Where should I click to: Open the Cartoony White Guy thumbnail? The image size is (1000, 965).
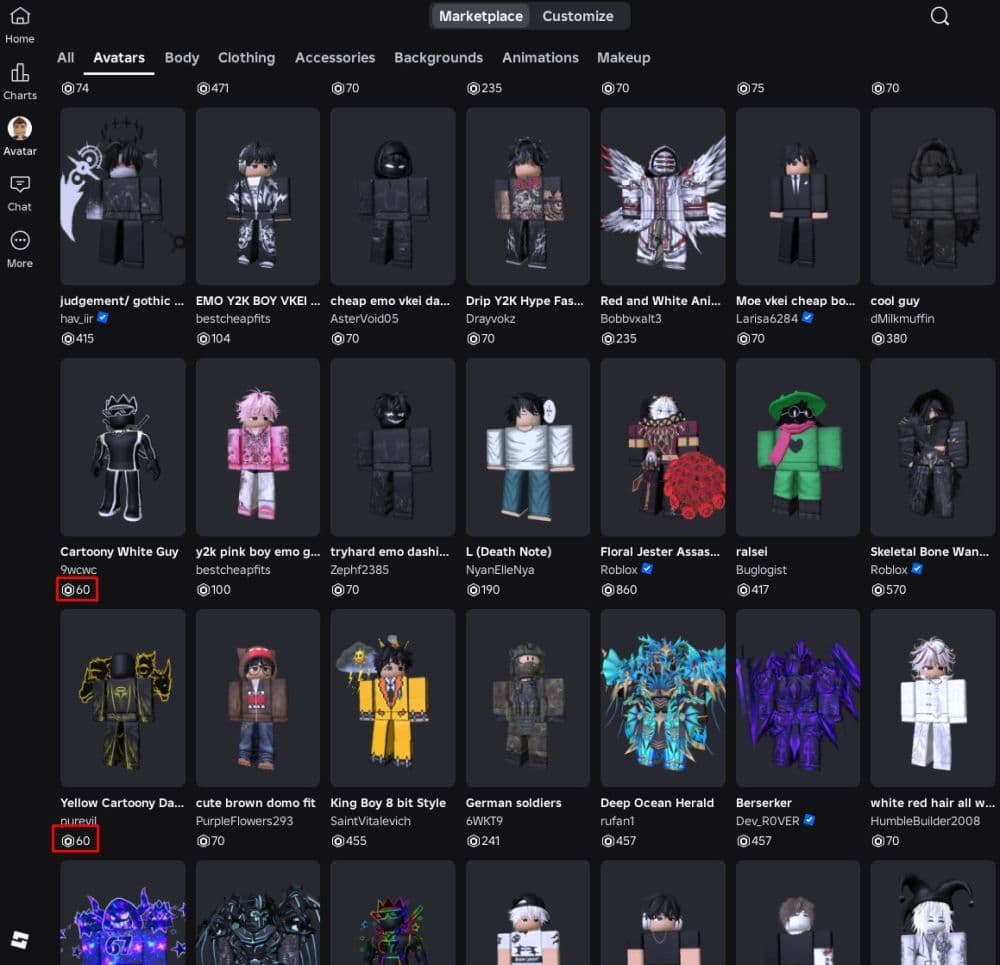tap(122, 447)
